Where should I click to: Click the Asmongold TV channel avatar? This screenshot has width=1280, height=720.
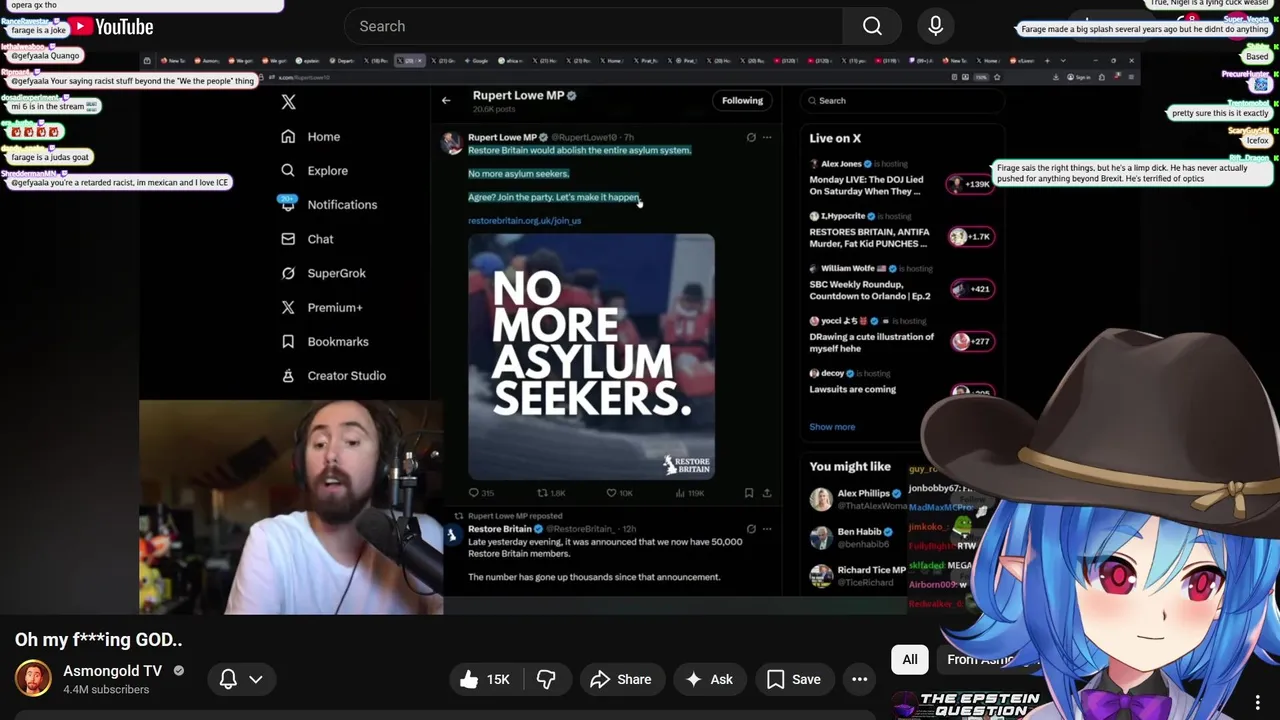click(33, 678)
